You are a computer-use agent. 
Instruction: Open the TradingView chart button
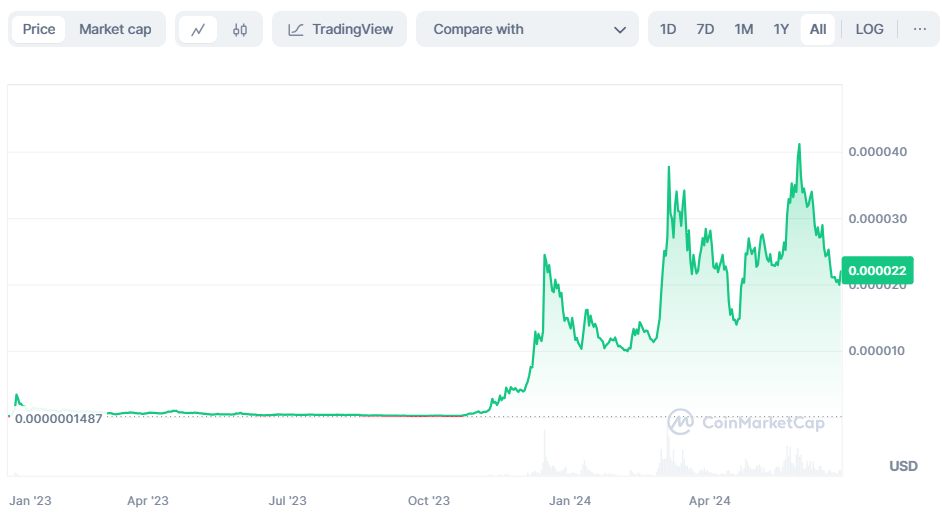click(x=340, y=29)
